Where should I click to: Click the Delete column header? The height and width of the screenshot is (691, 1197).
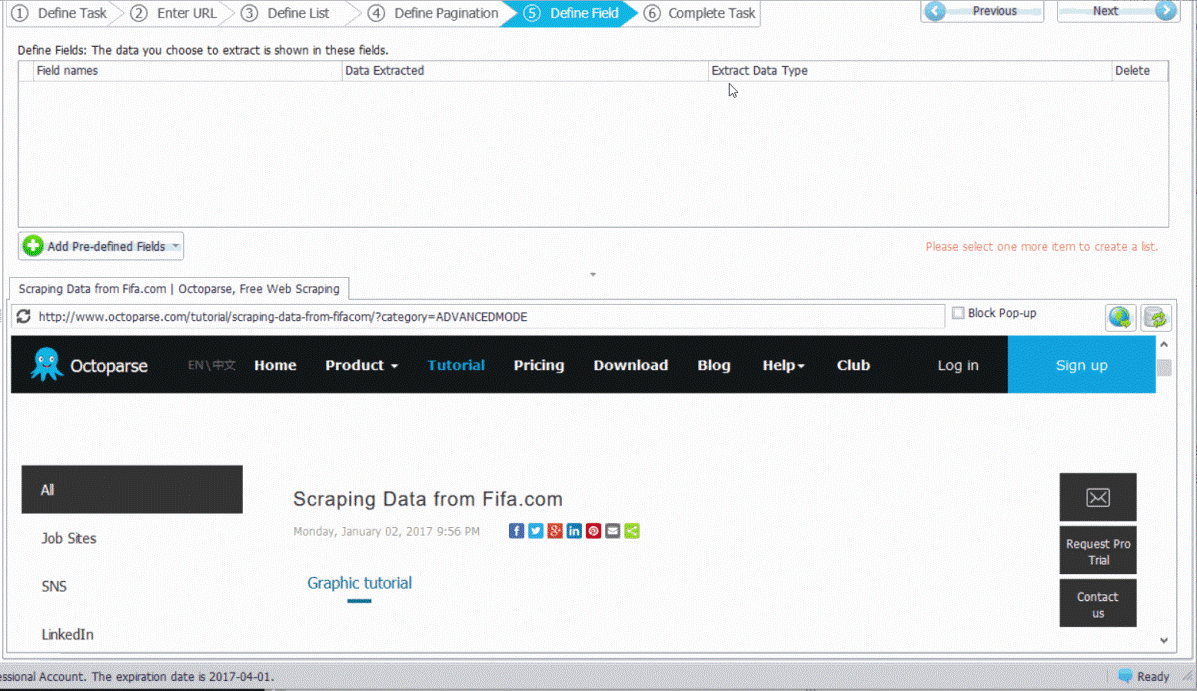click(1140, 70)
